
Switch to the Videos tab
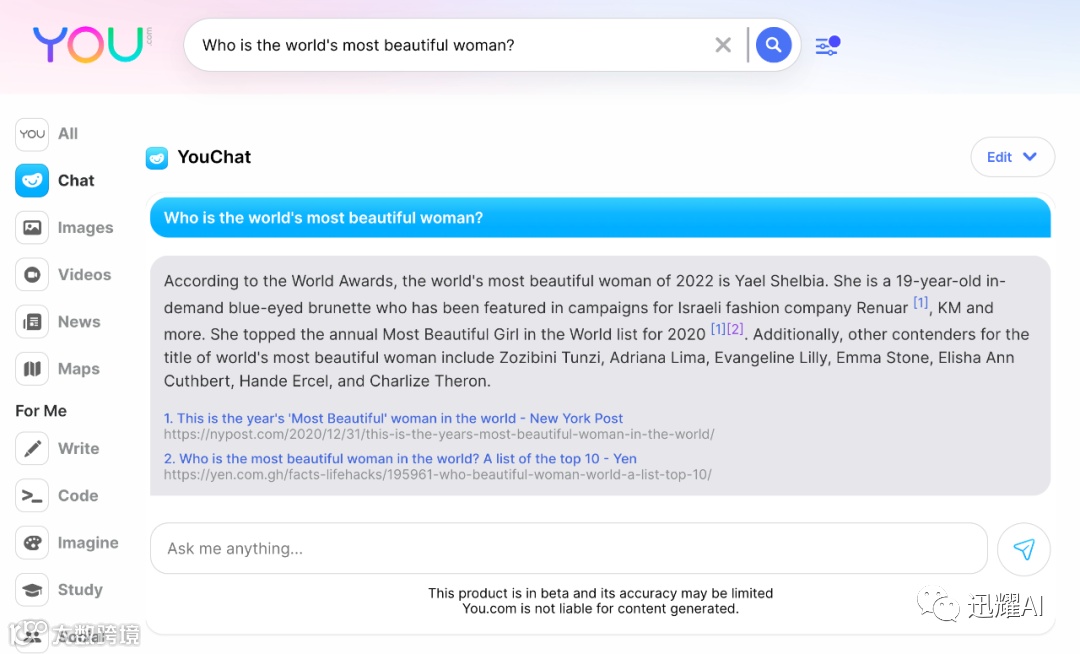(x=84, y=275)
